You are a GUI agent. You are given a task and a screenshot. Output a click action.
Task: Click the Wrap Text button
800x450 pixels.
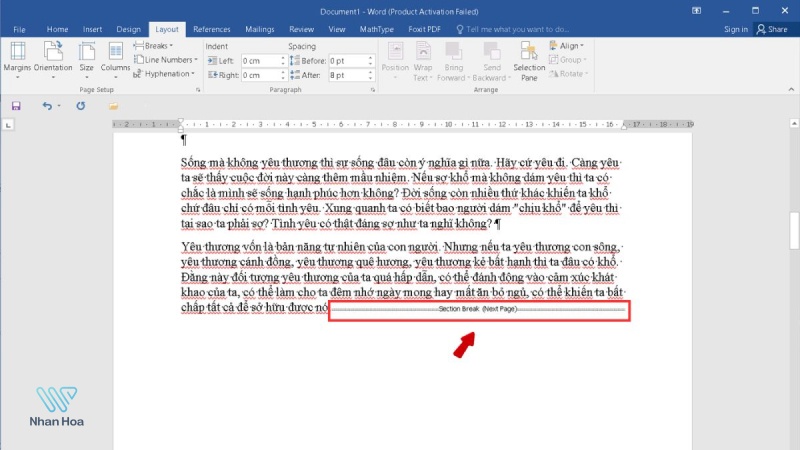(x=422, y=61)
